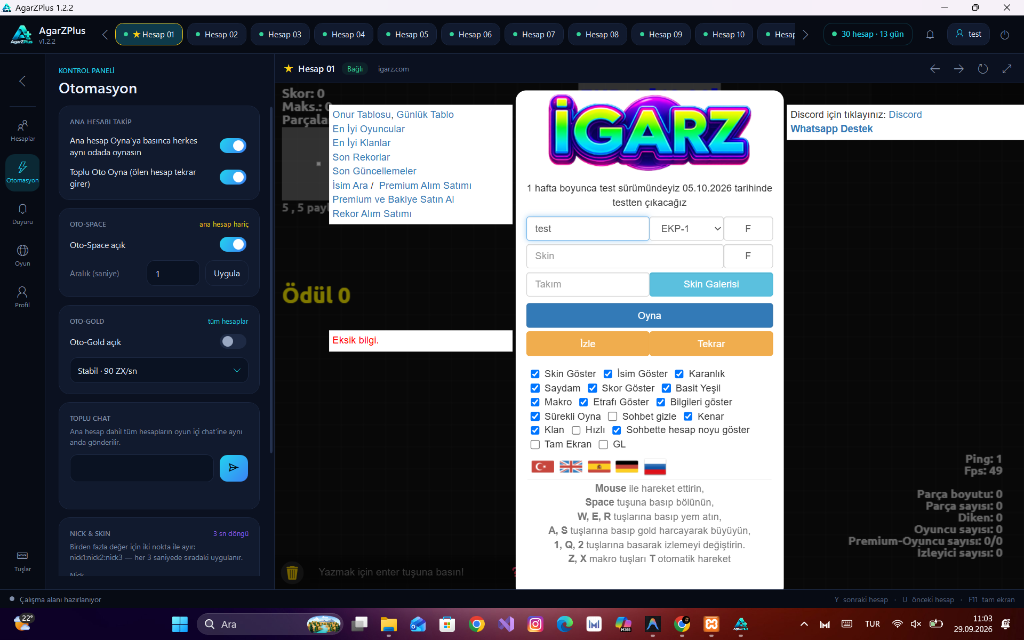Open the Duyuru bell sidebar icon
The height and width of the screenshot is (640, 1024).
click(22, 214)
